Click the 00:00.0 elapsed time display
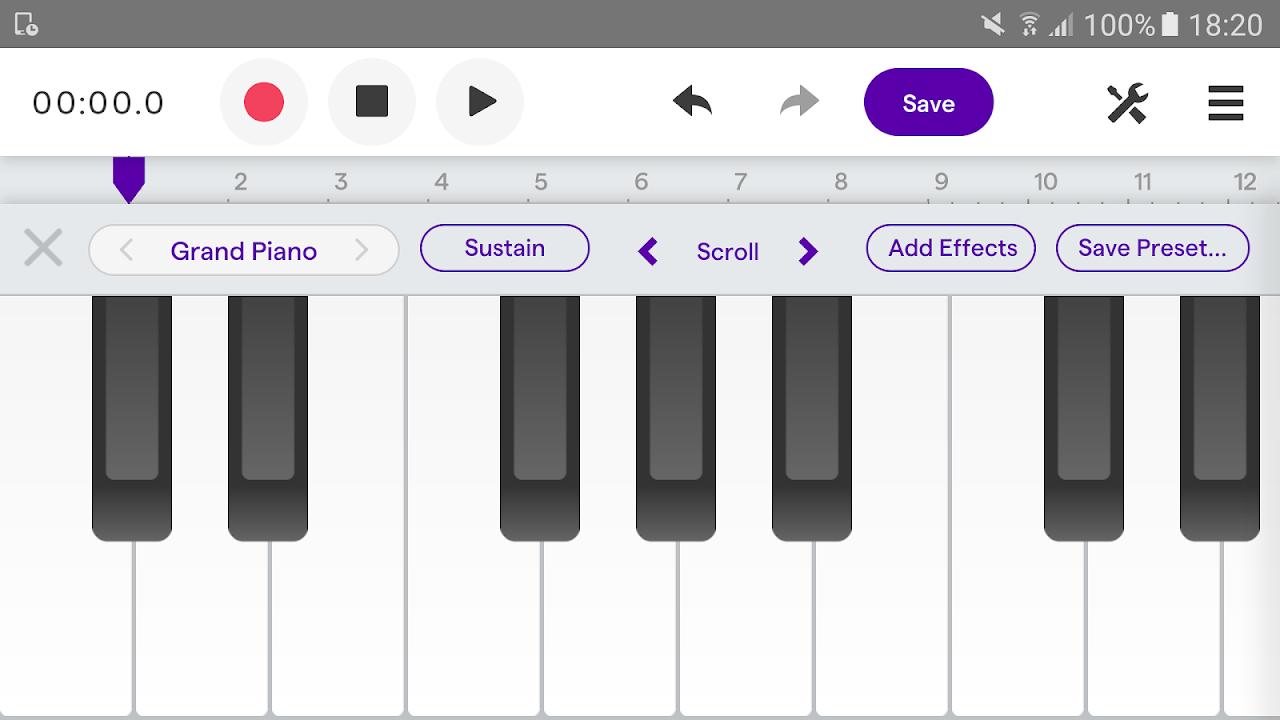Screen dimensions: 1280x720 (x=98, y=103)
